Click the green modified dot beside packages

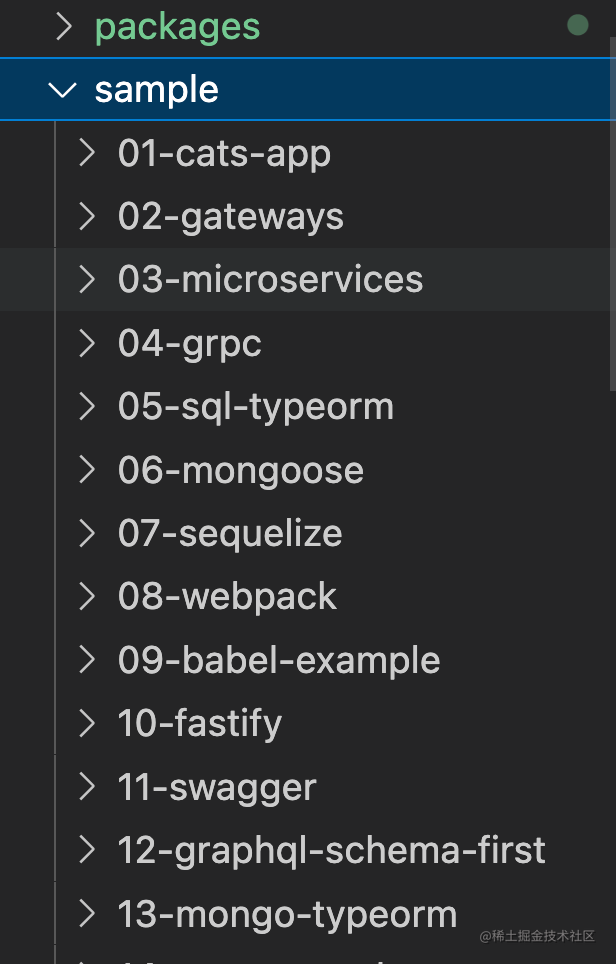coord(577,25)
